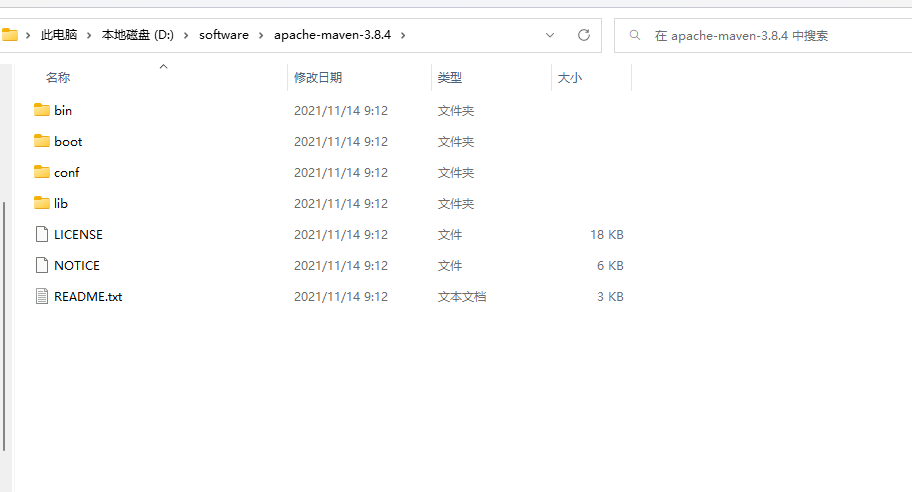Sort by 大小 column header
This screenshot has height=492, width=912.
coord(570,77)
